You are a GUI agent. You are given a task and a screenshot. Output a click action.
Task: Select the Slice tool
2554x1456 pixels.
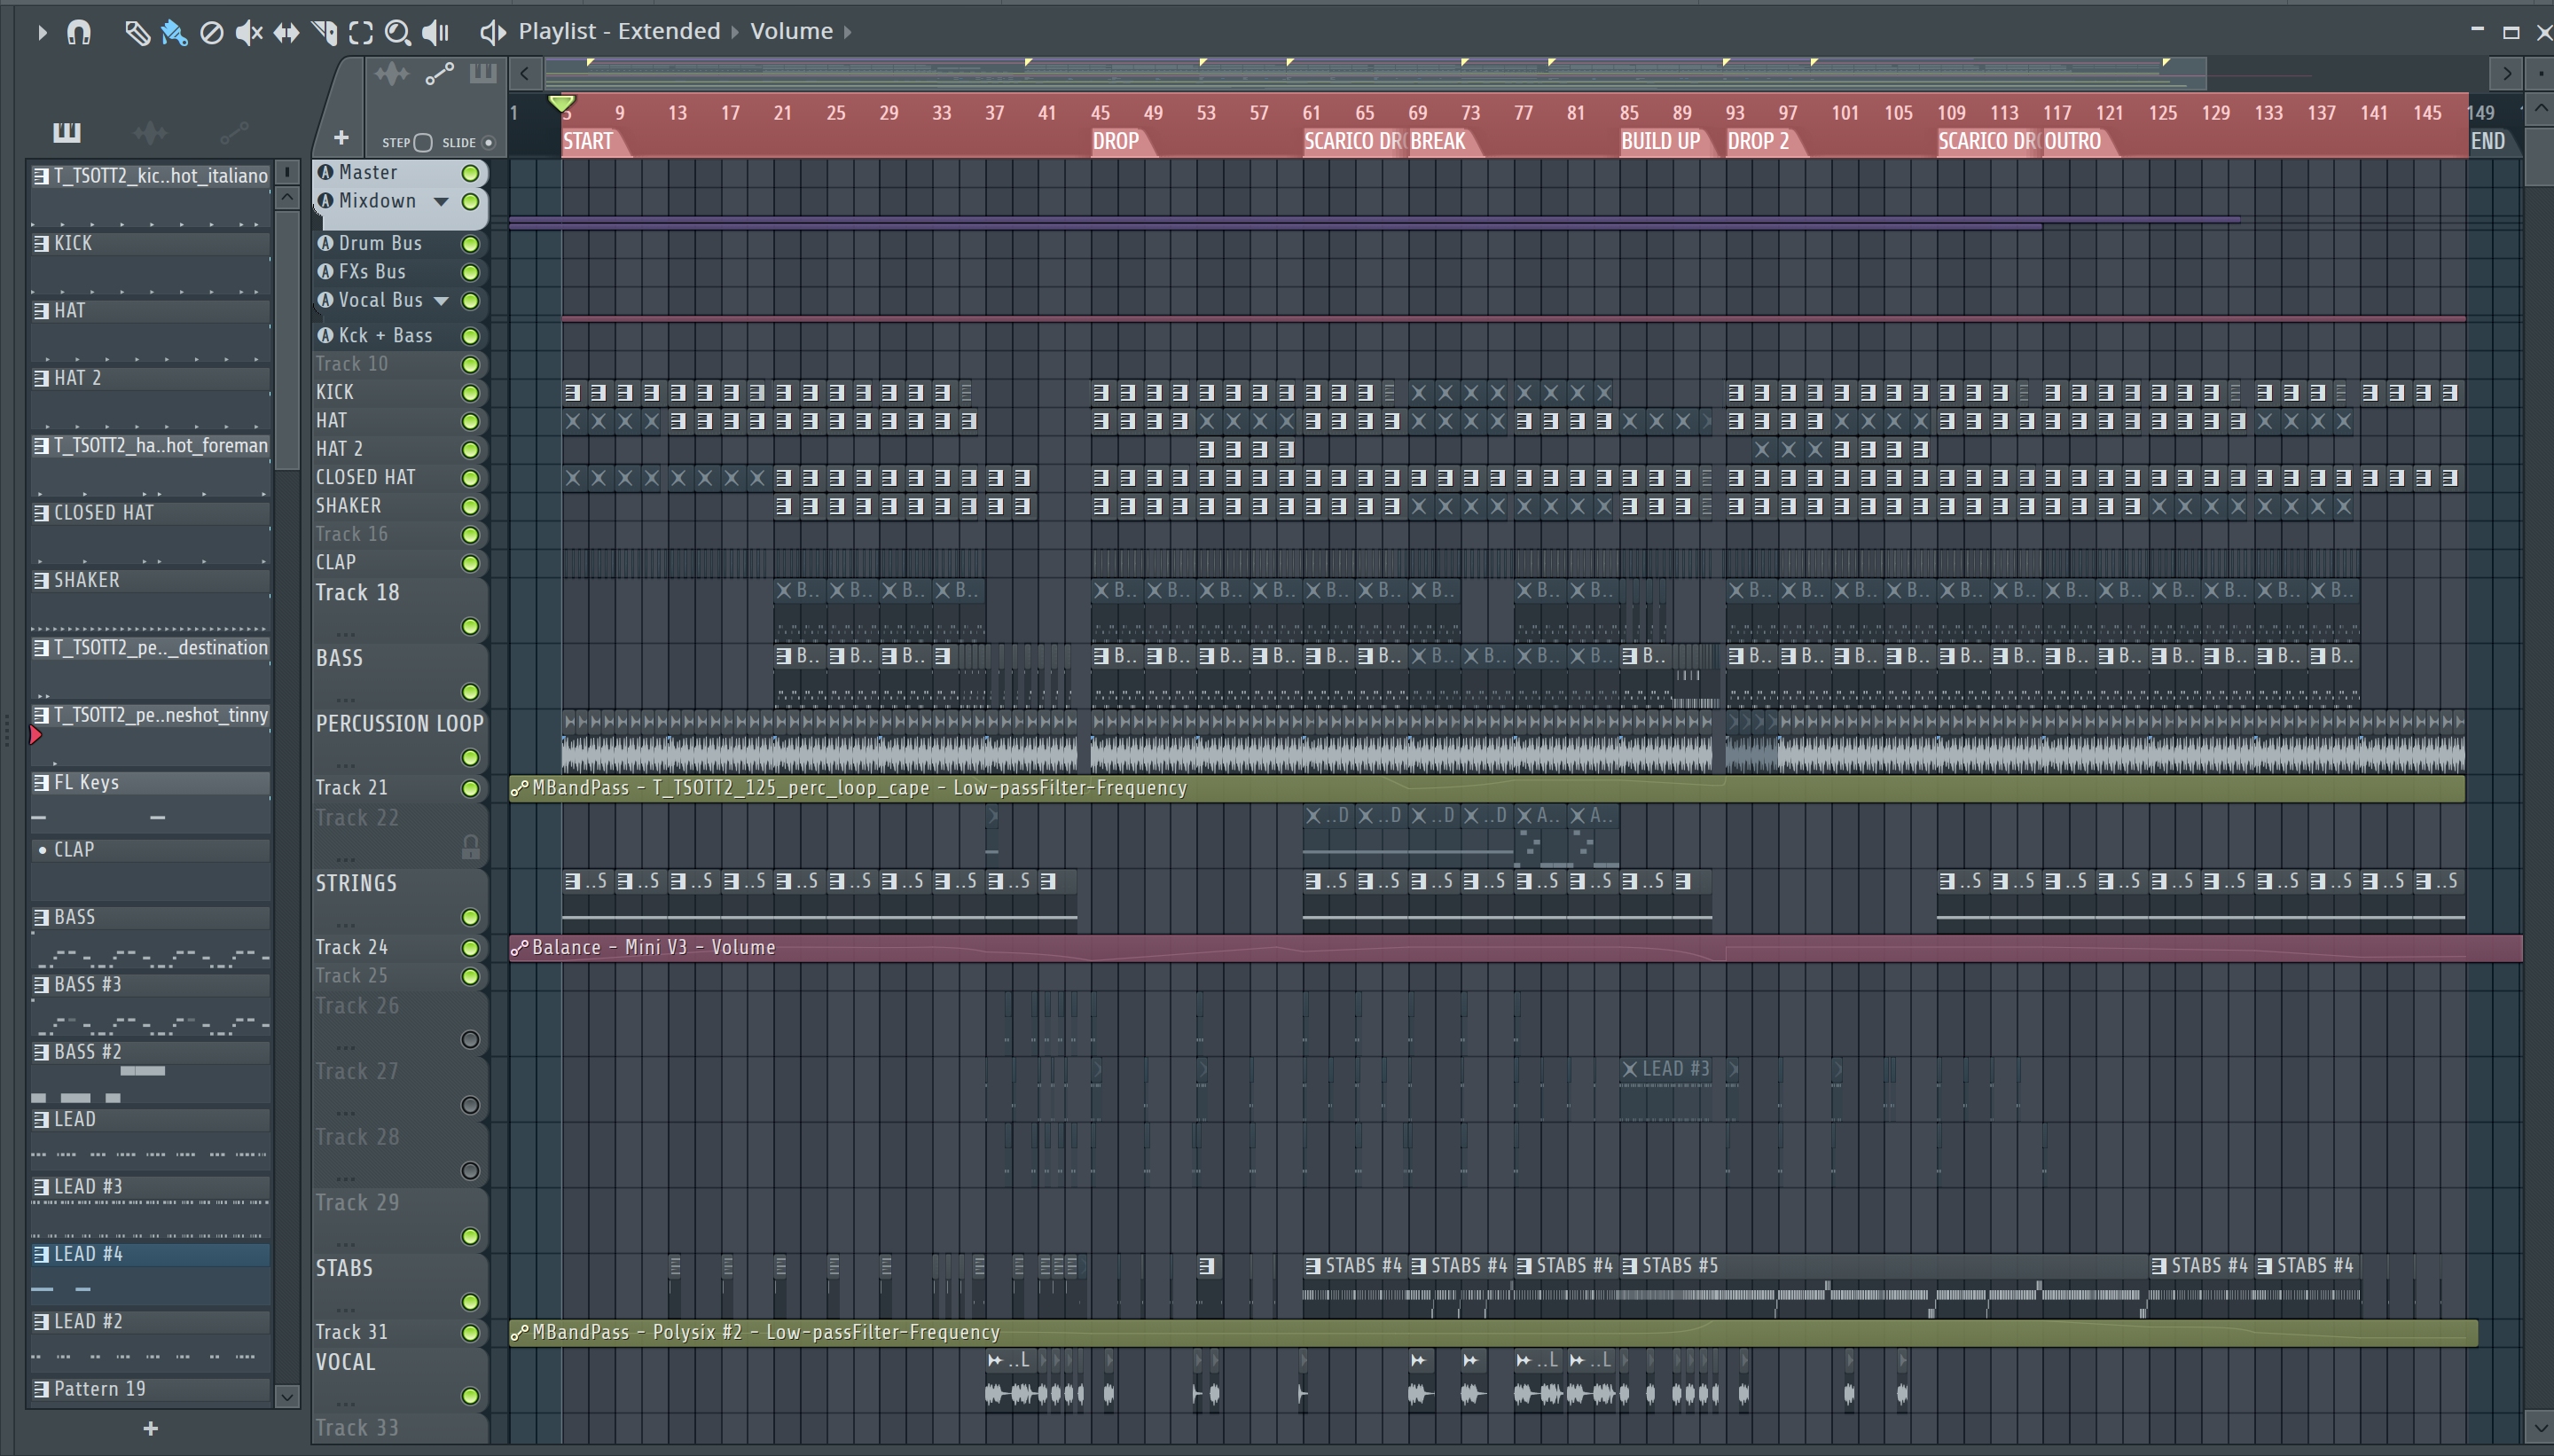click(324, 33)
